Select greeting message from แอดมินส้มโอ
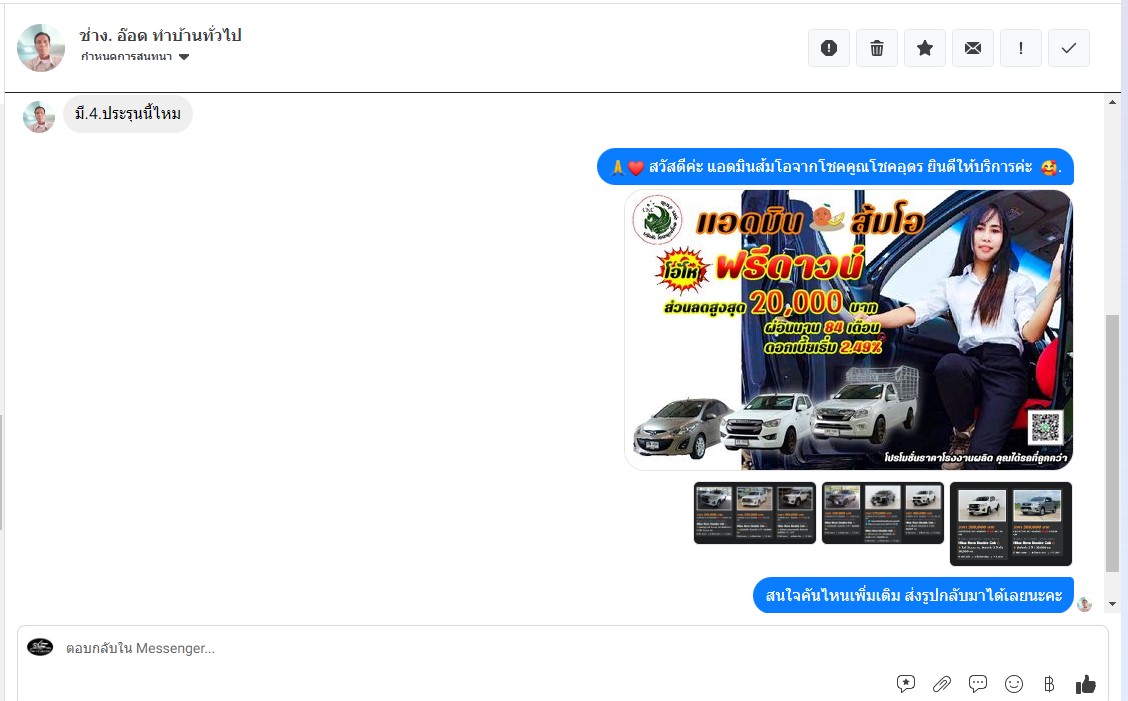 click(x=835, y=167)
